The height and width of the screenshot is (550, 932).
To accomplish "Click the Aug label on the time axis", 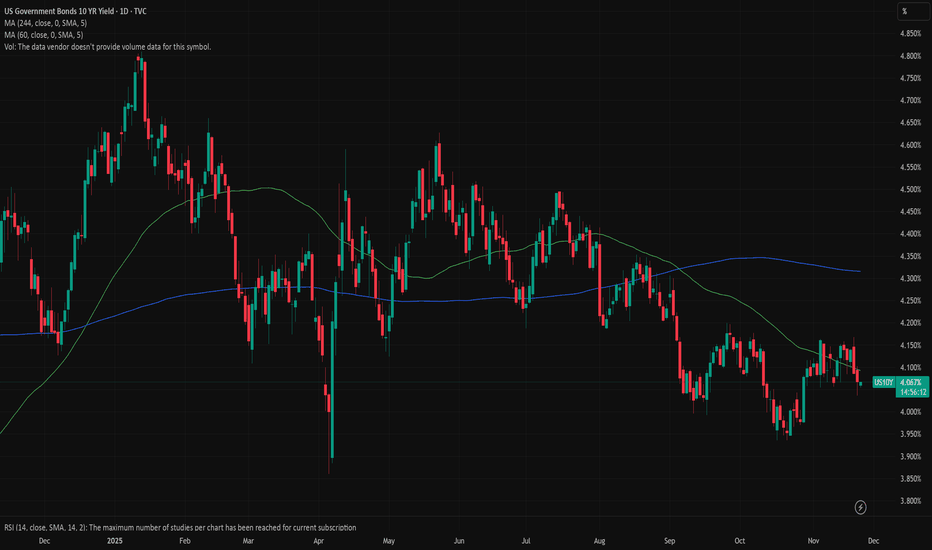I will [600, 540].
